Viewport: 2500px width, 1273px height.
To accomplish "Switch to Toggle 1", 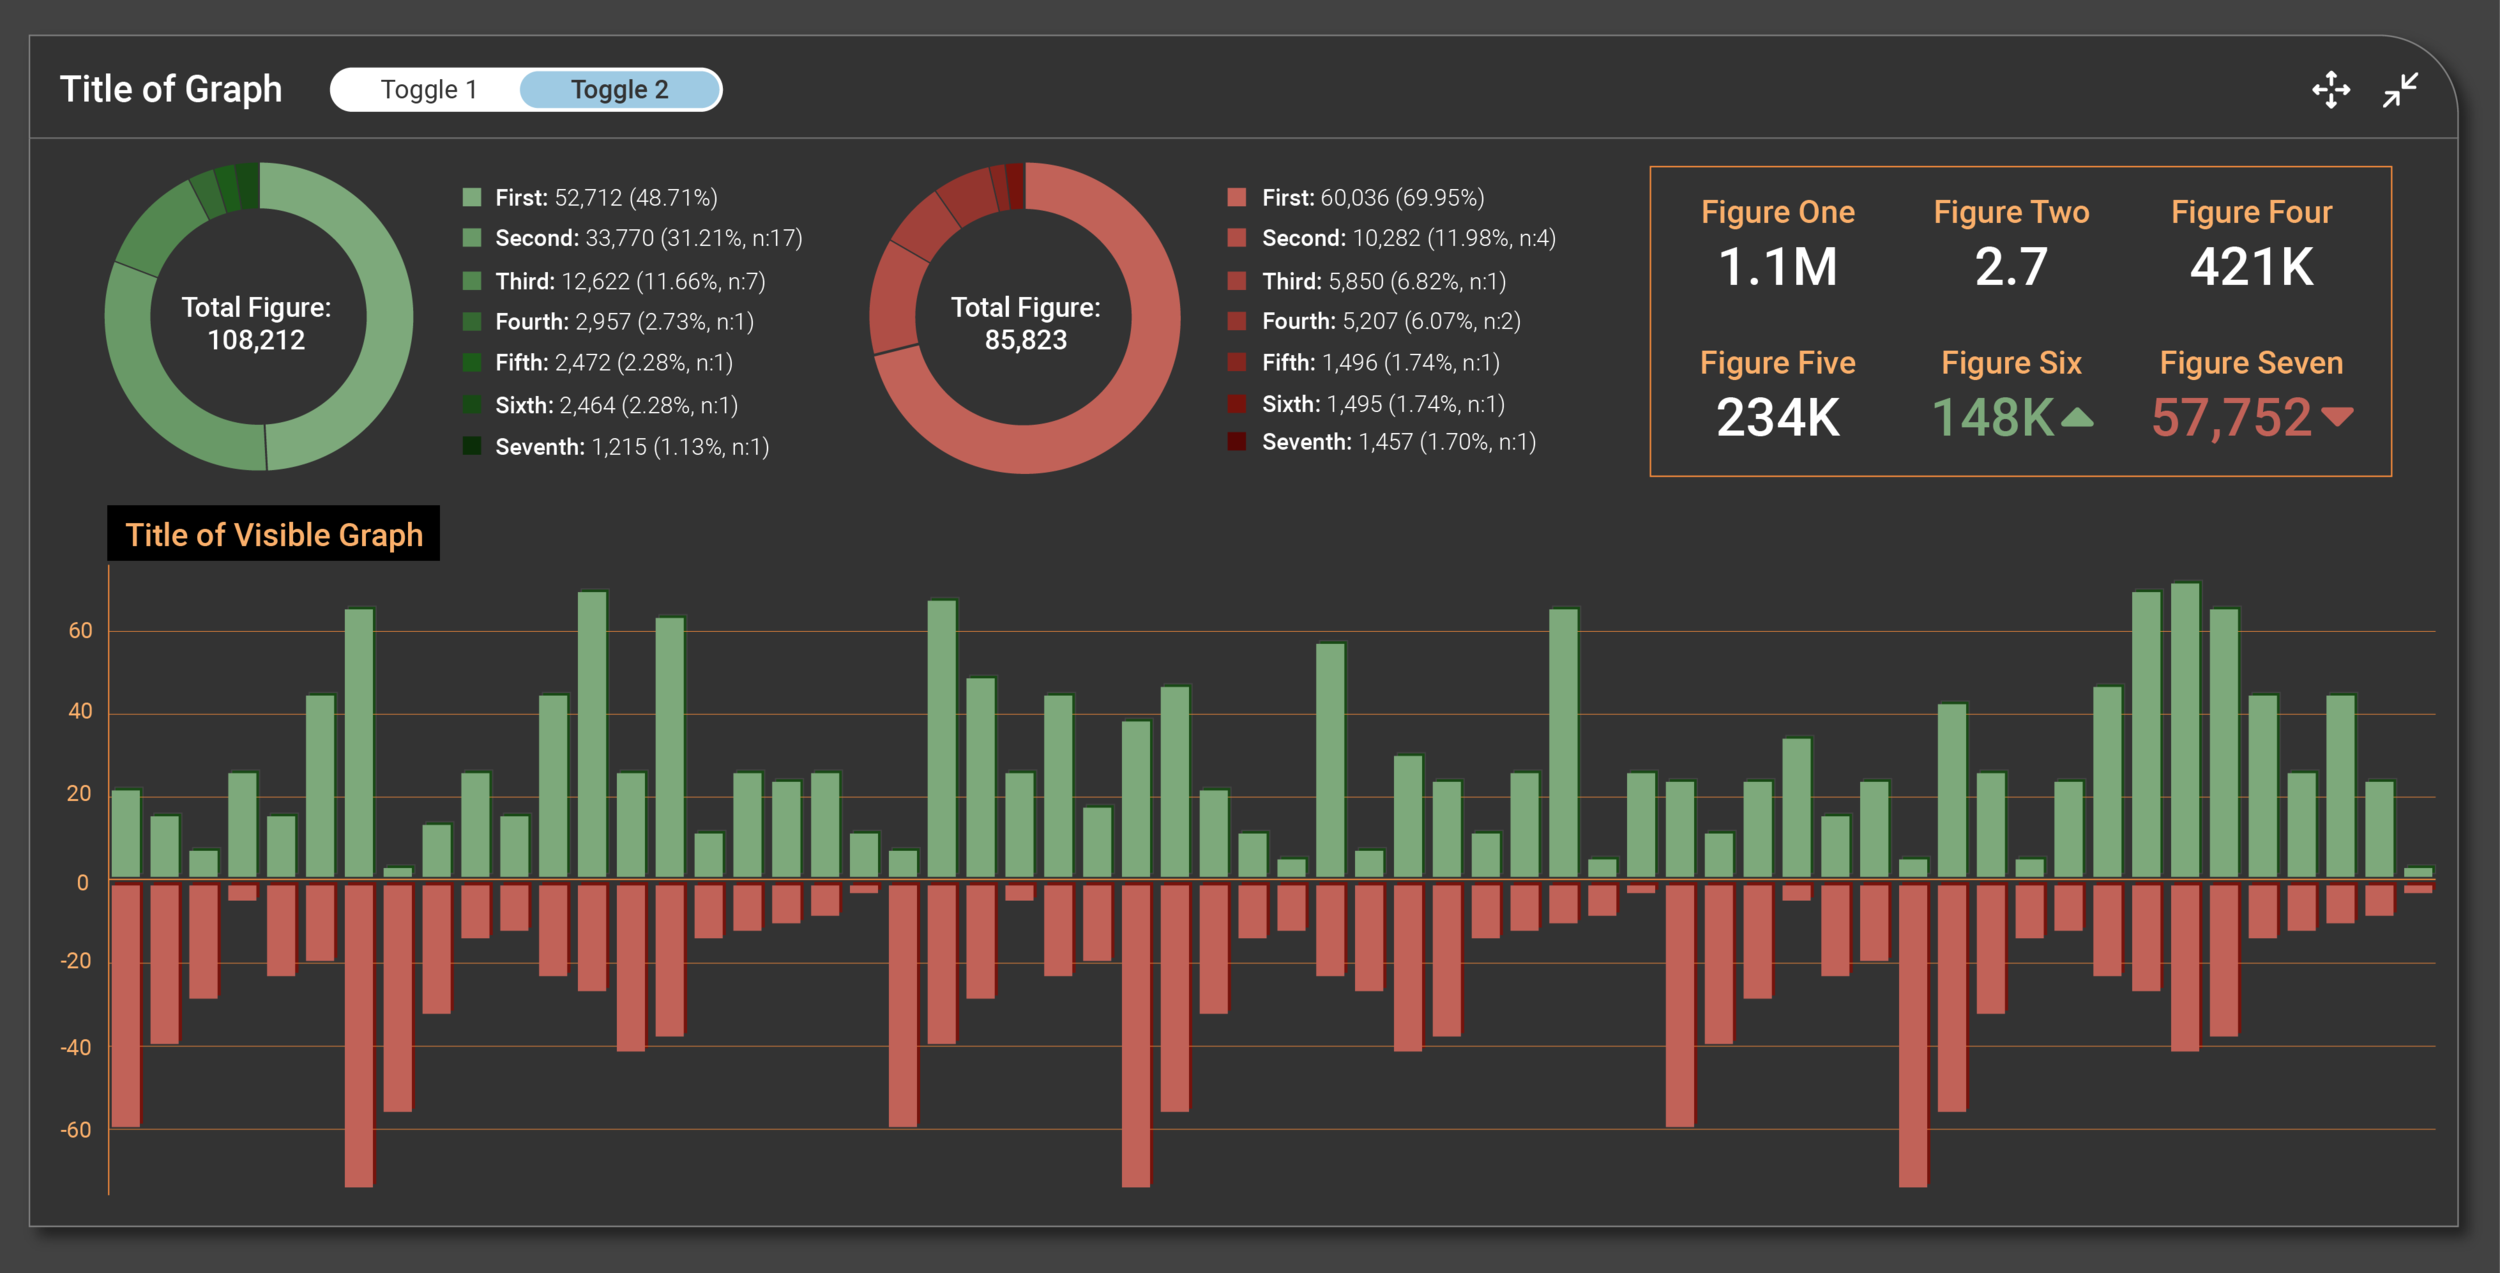I will [428, 90].
